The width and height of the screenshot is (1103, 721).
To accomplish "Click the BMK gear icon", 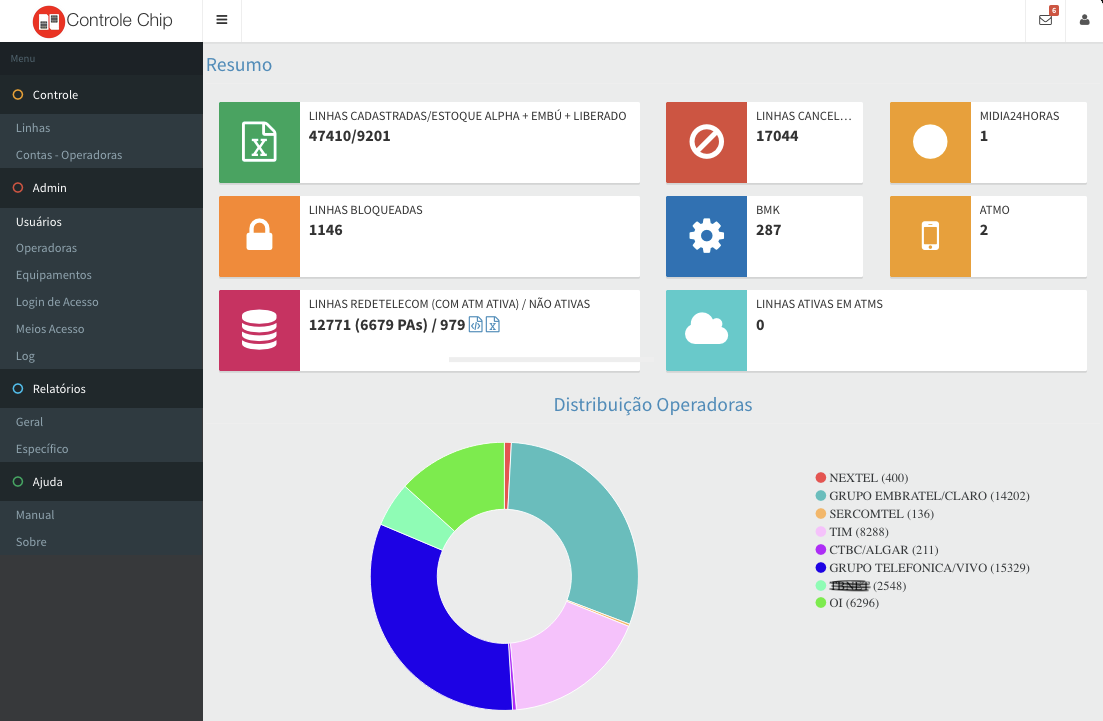I will point(706,236).
